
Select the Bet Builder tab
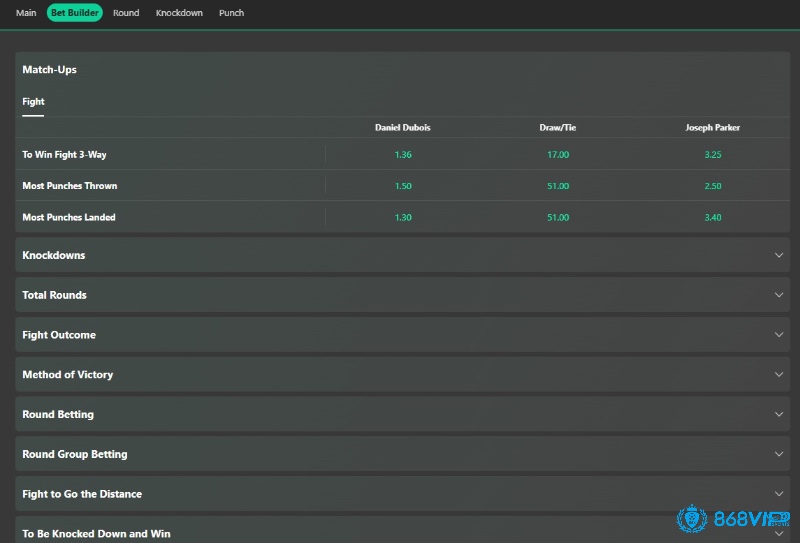(x=74, y=13)
